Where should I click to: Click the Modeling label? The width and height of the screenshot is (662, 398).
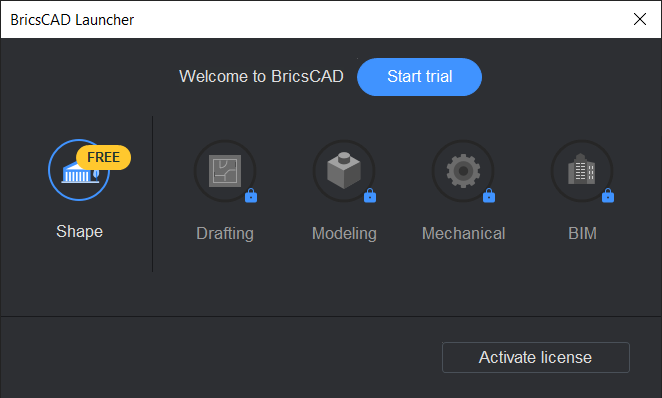pyautogui.click(x=344, y=233)
